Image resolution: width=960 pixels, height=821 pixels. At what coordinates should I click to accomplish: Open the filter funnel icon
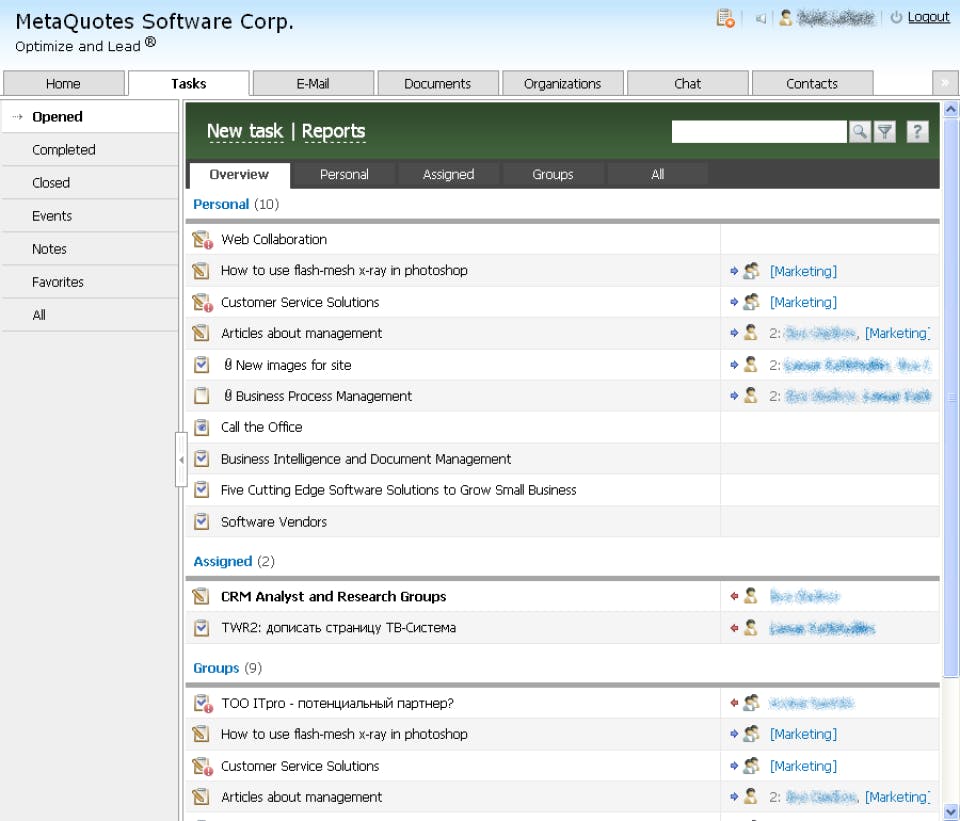[885, 132]
